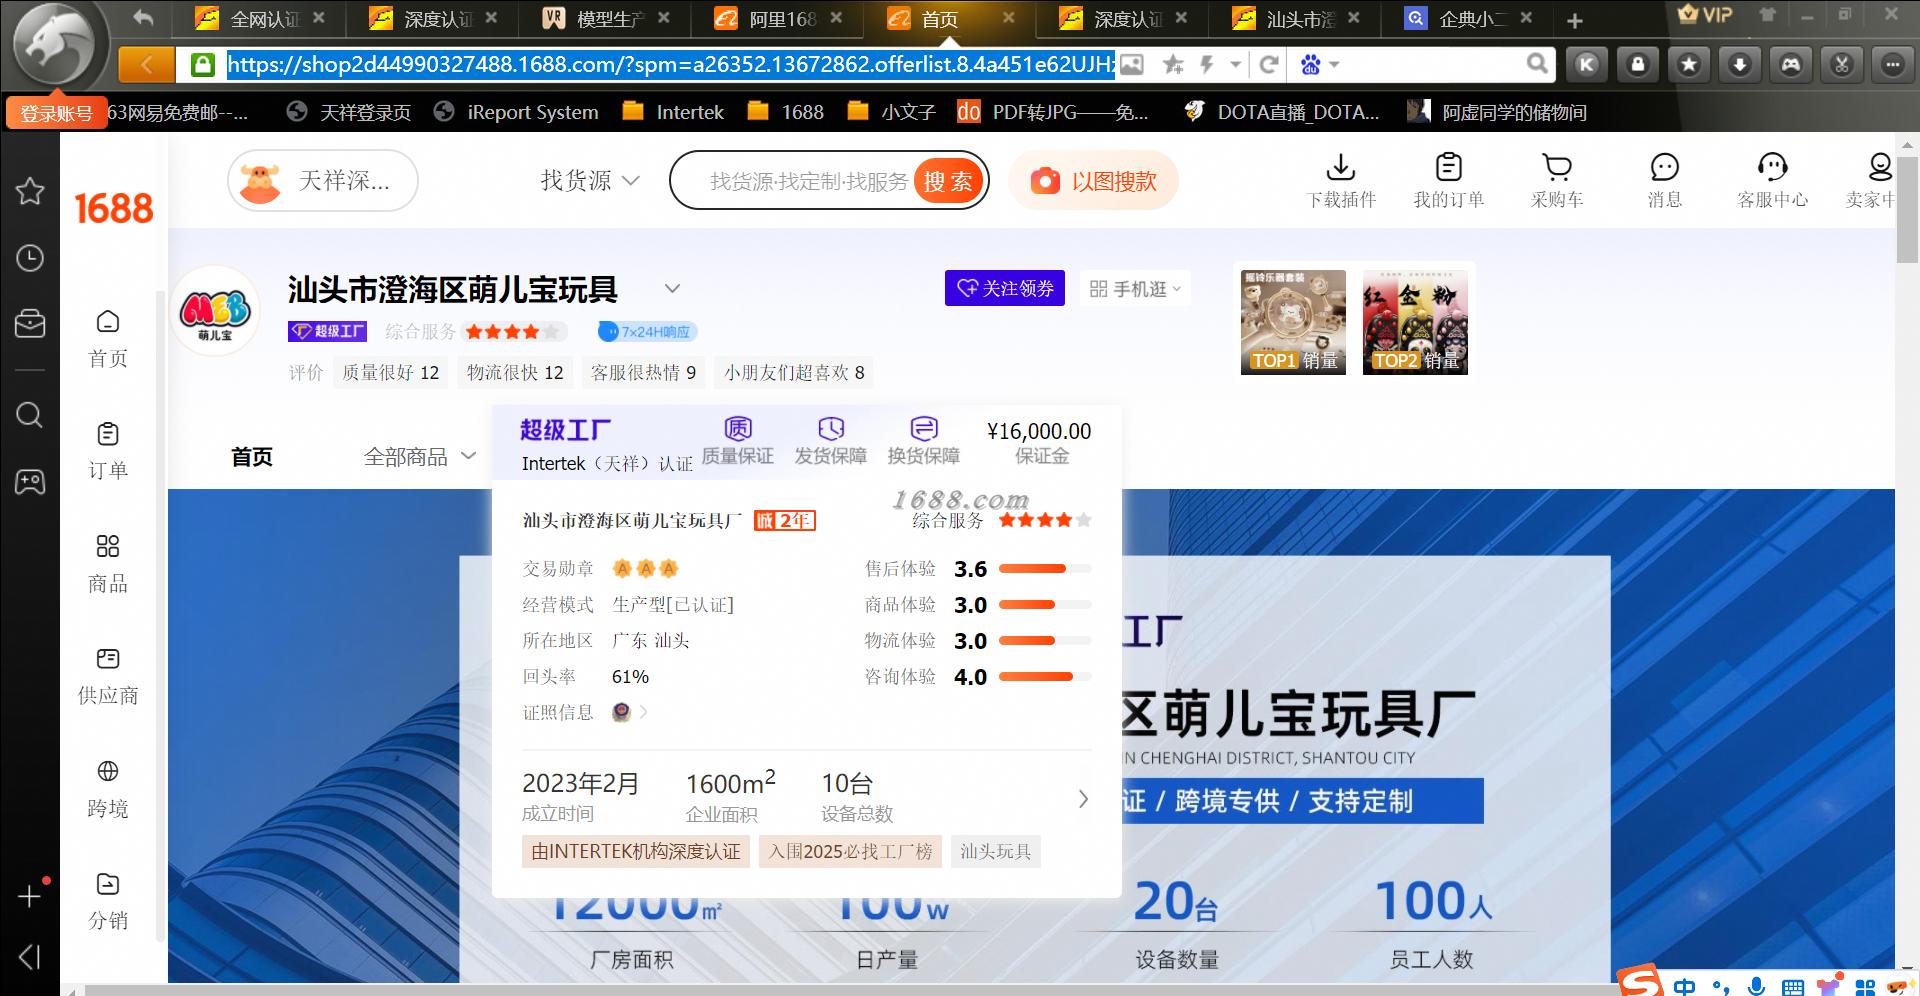
Task: Collapse the browser sidebar with the arrow icon
Action: [30, 957]
